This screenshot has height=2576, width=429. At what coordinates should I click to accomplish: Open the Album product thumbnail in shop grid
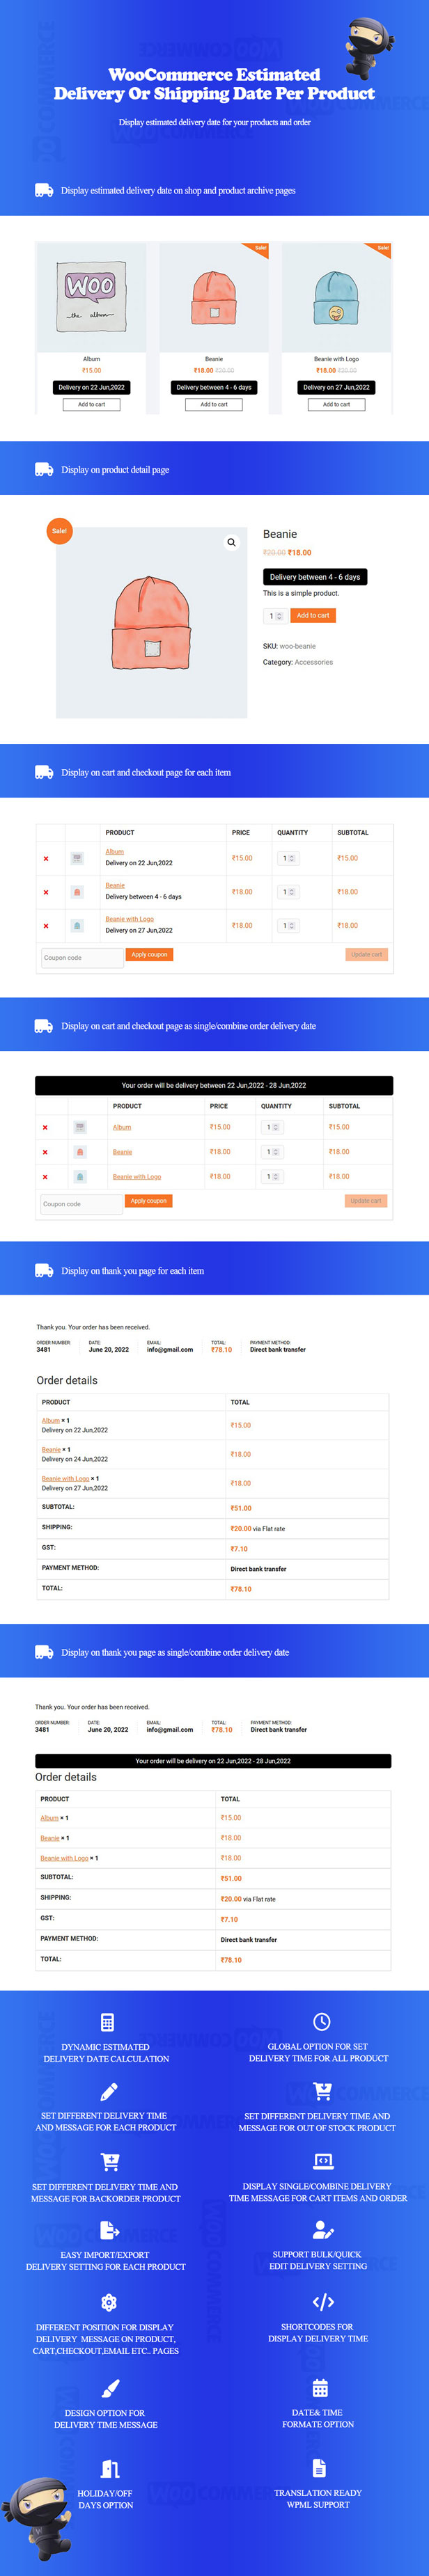click(91, 297)
